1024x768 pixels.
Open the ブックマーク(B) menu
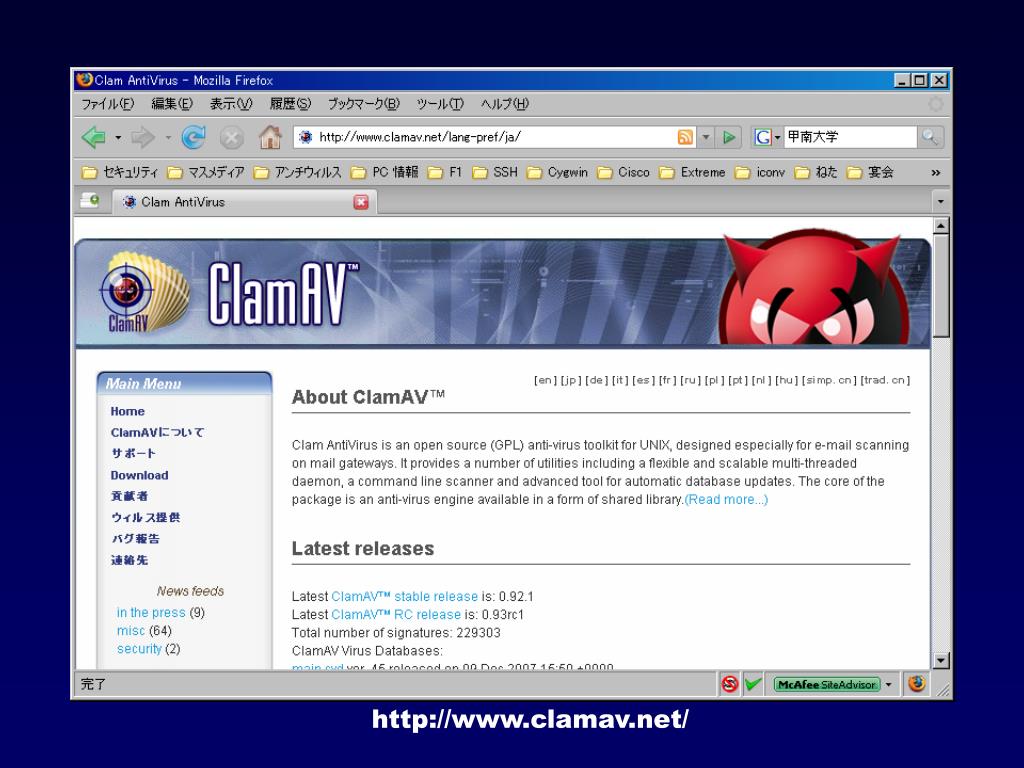tap(363, 104)
